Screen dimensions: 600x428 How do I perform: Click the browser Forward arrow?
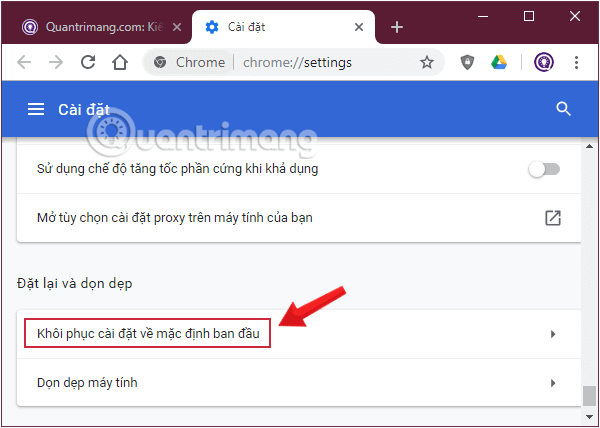[56, 62]
